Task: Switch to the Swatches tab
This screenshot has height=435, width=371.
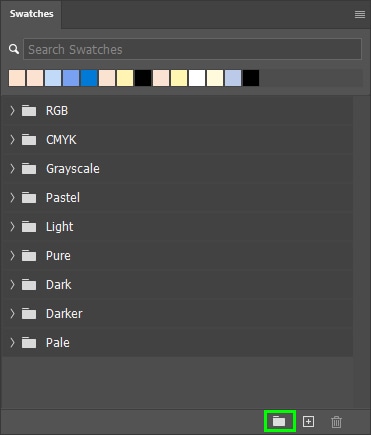Action: coord(31,14)
